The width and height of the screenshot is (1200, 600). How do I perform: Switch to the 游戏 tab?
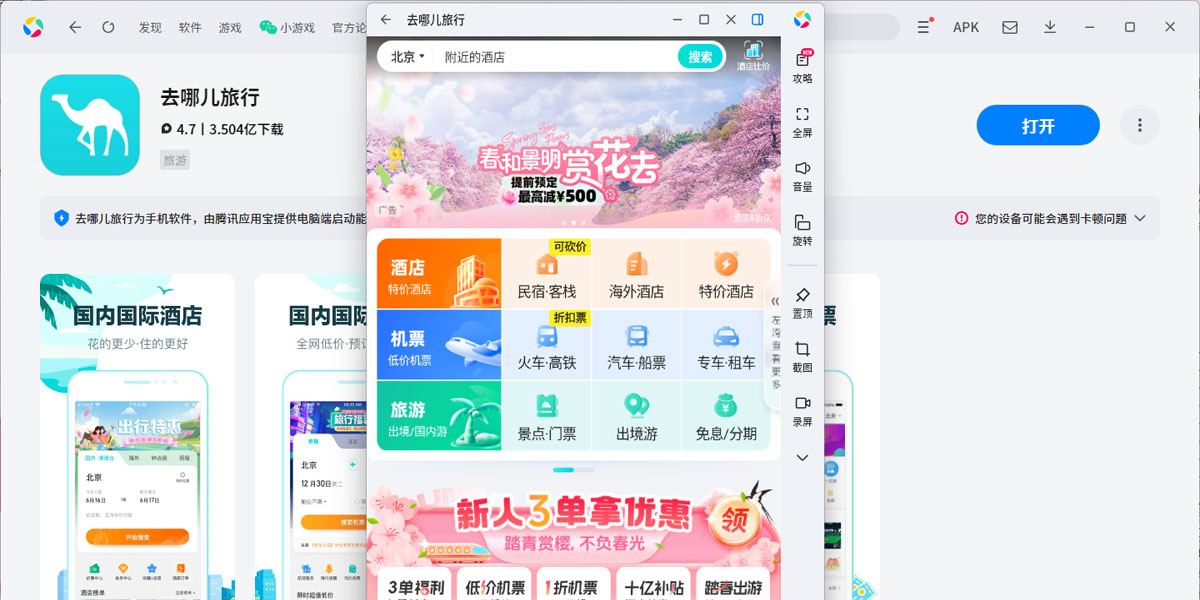(x=230, y=27)
